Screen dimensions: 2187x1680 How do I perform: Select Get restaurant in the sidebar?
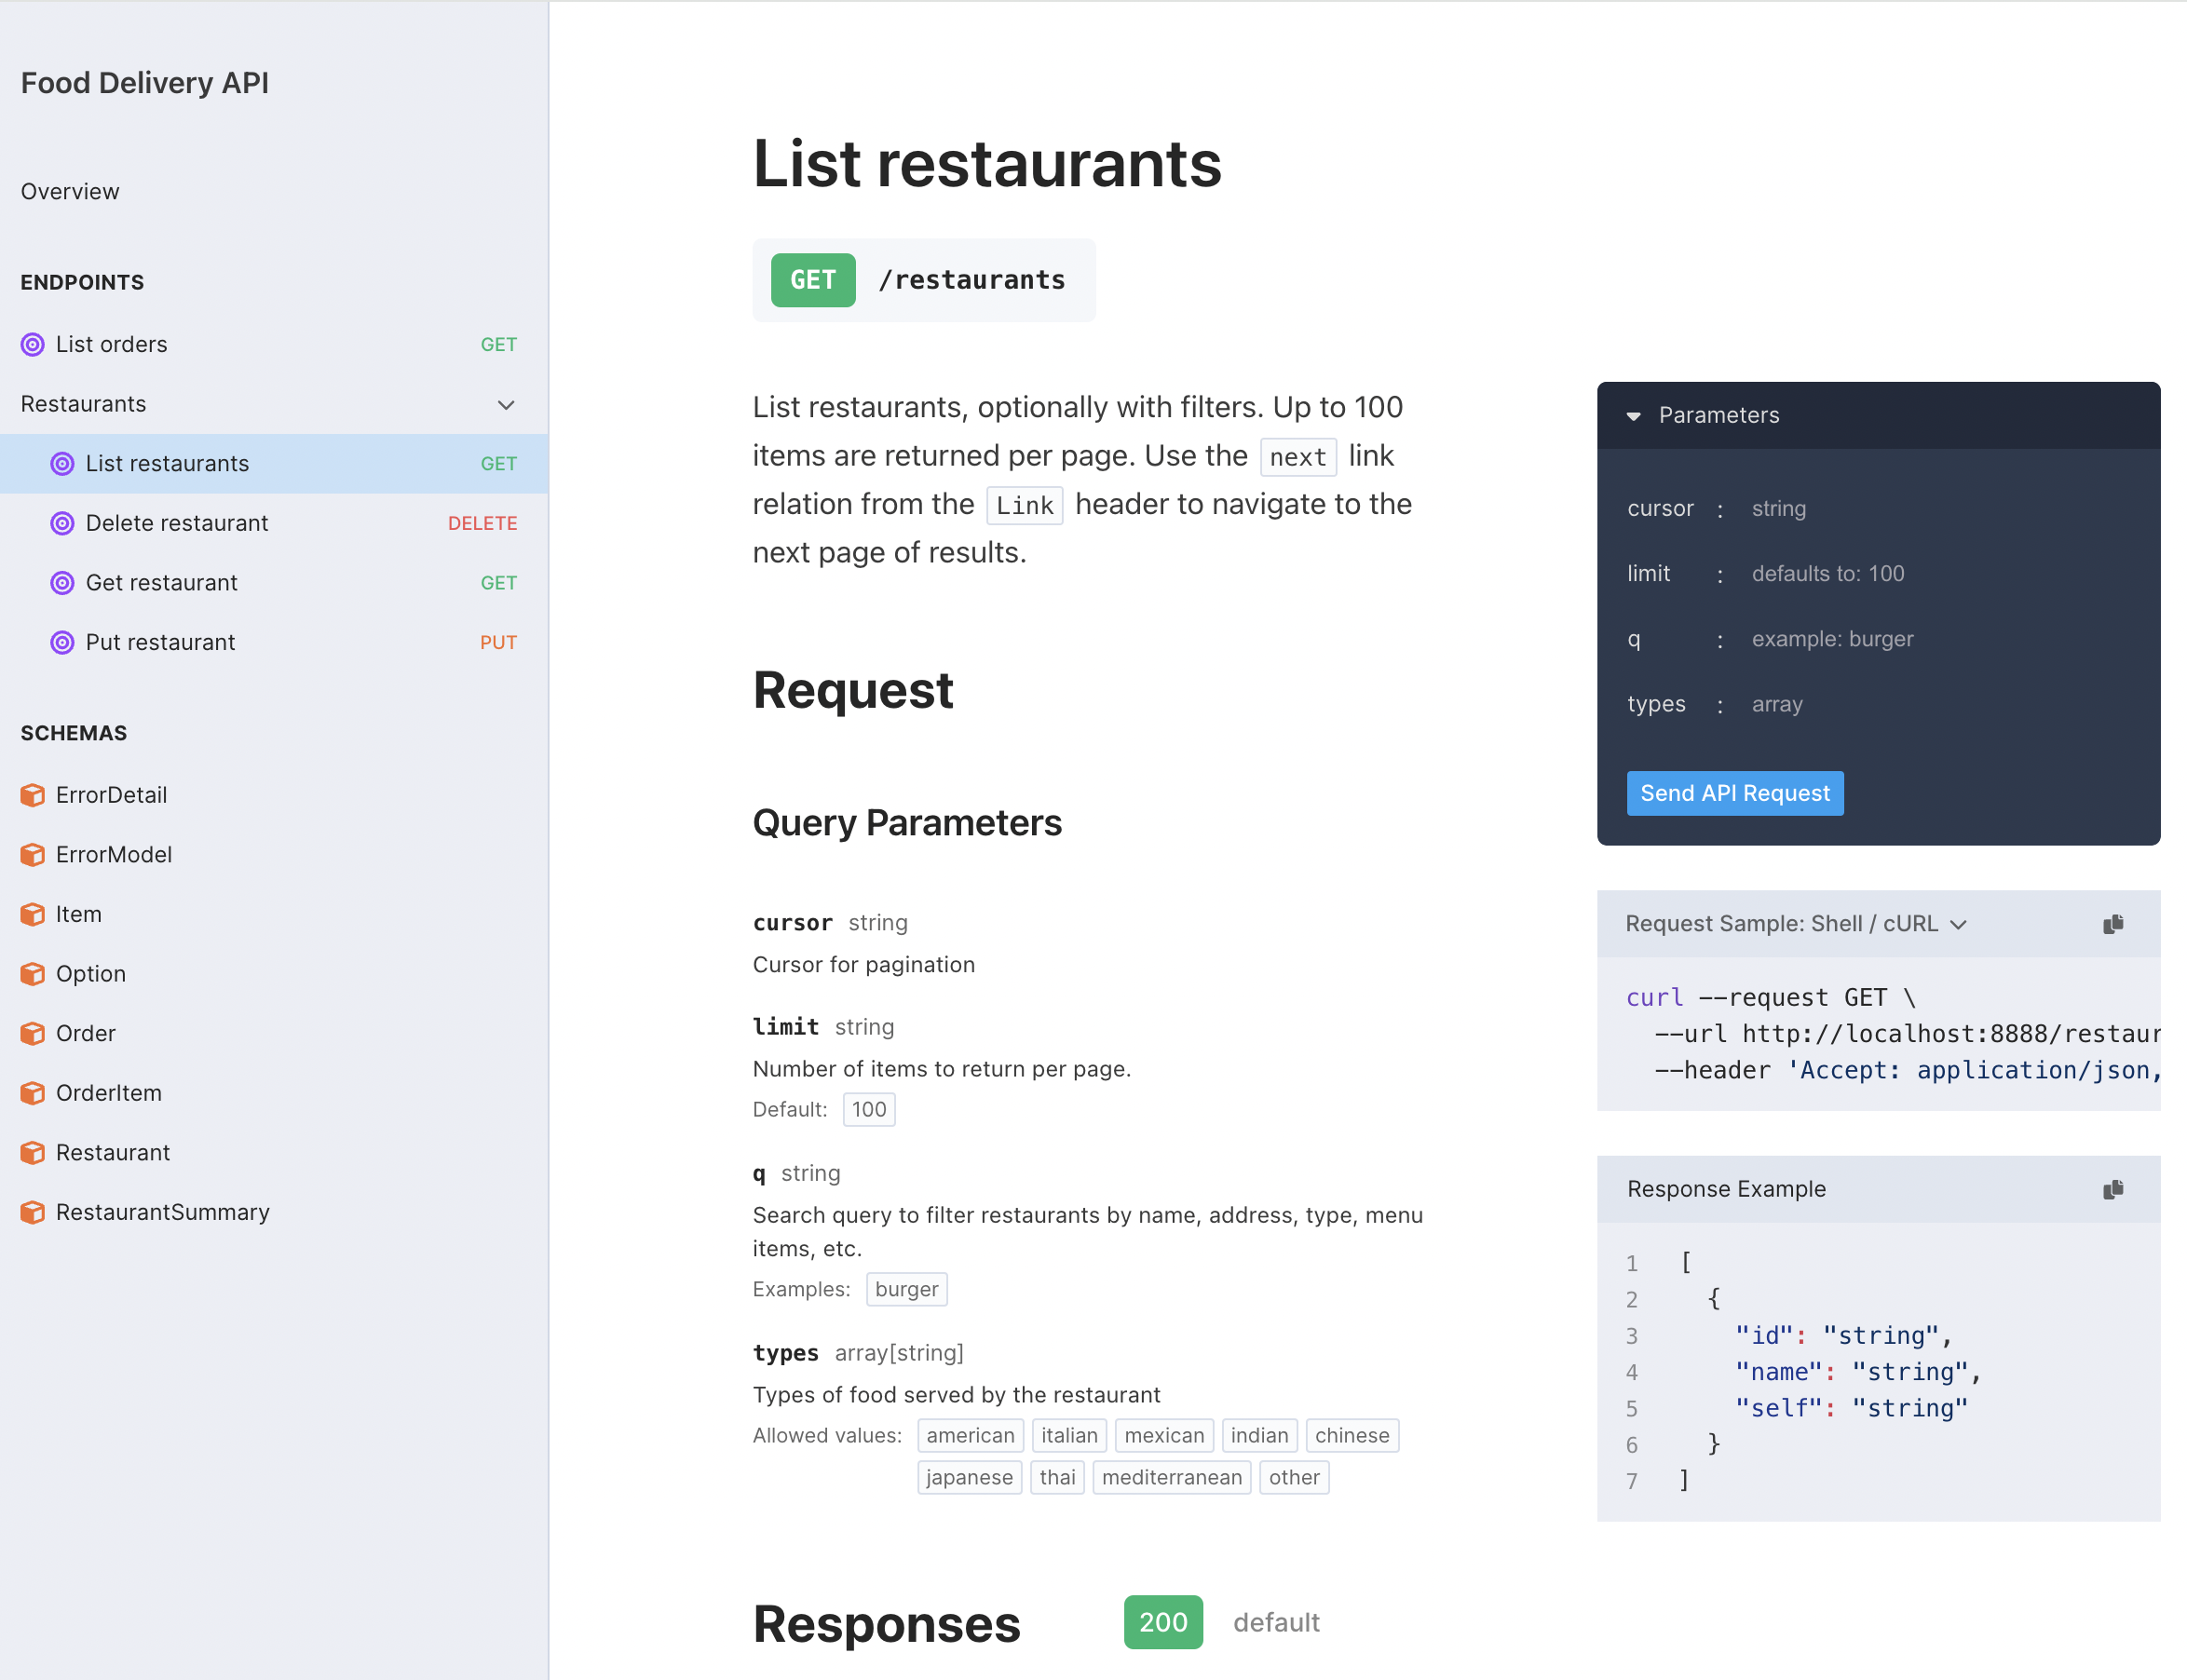[x=162, y=583]
